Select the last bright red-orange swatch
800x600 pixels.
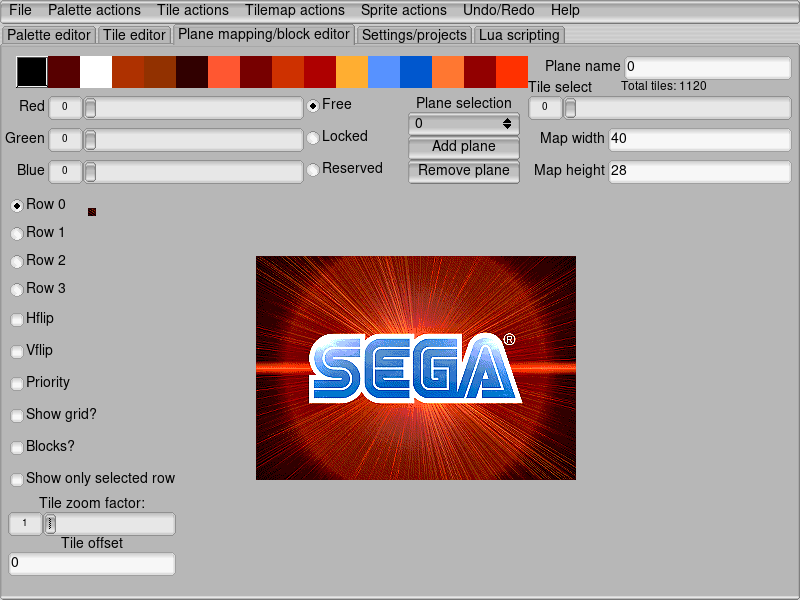coord(512,72)
